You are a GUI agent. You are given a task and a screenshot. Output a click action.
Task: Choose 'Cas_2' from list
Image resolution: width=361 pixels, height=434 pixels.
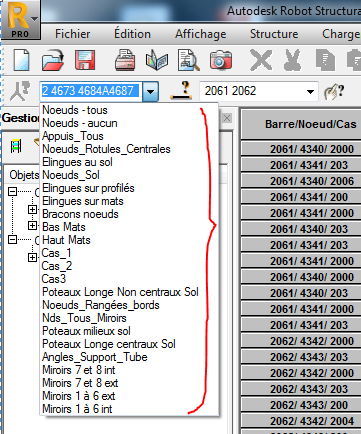pos(129,266)
